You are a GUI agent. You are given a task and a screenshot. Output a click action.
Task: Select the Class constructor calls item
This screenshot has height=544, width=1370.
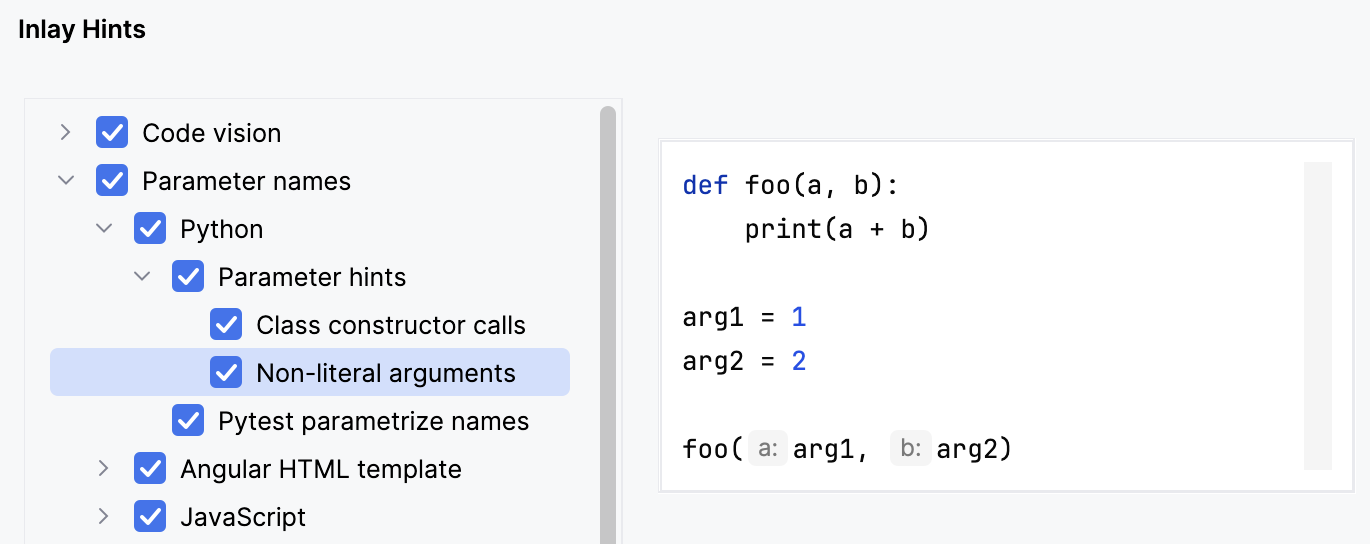(390, 325)
